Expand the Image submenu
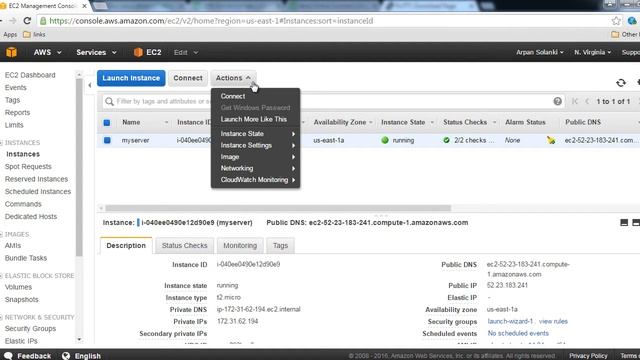Viewport: 640px width, 360px height. (x=257, y=157)
